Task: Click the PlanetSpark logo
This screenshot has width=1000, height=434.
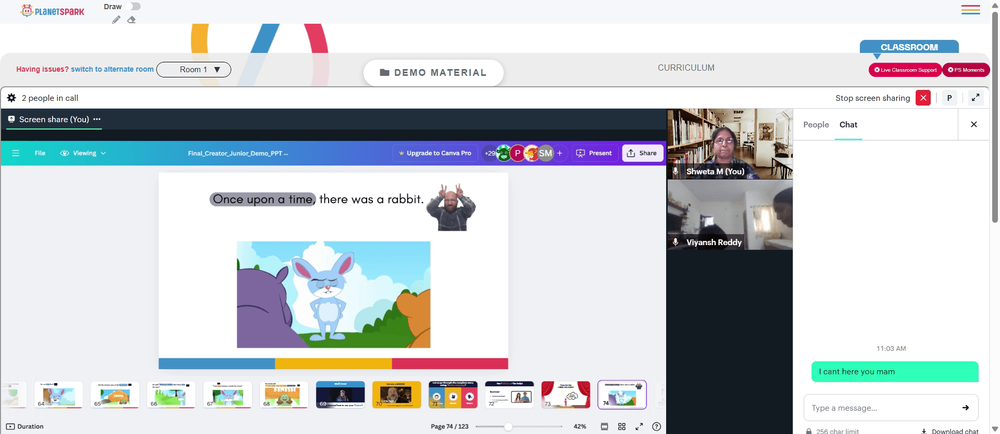Action: 52,11
